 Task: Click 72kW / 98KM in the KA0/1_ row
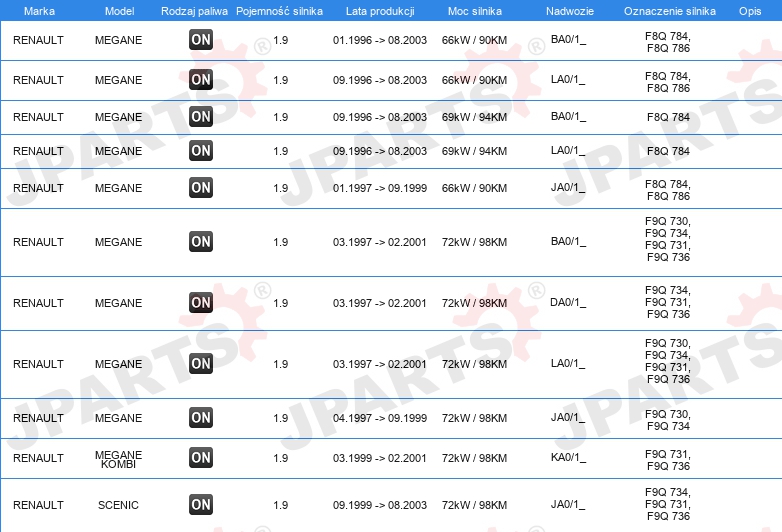(x=474, y=458)
